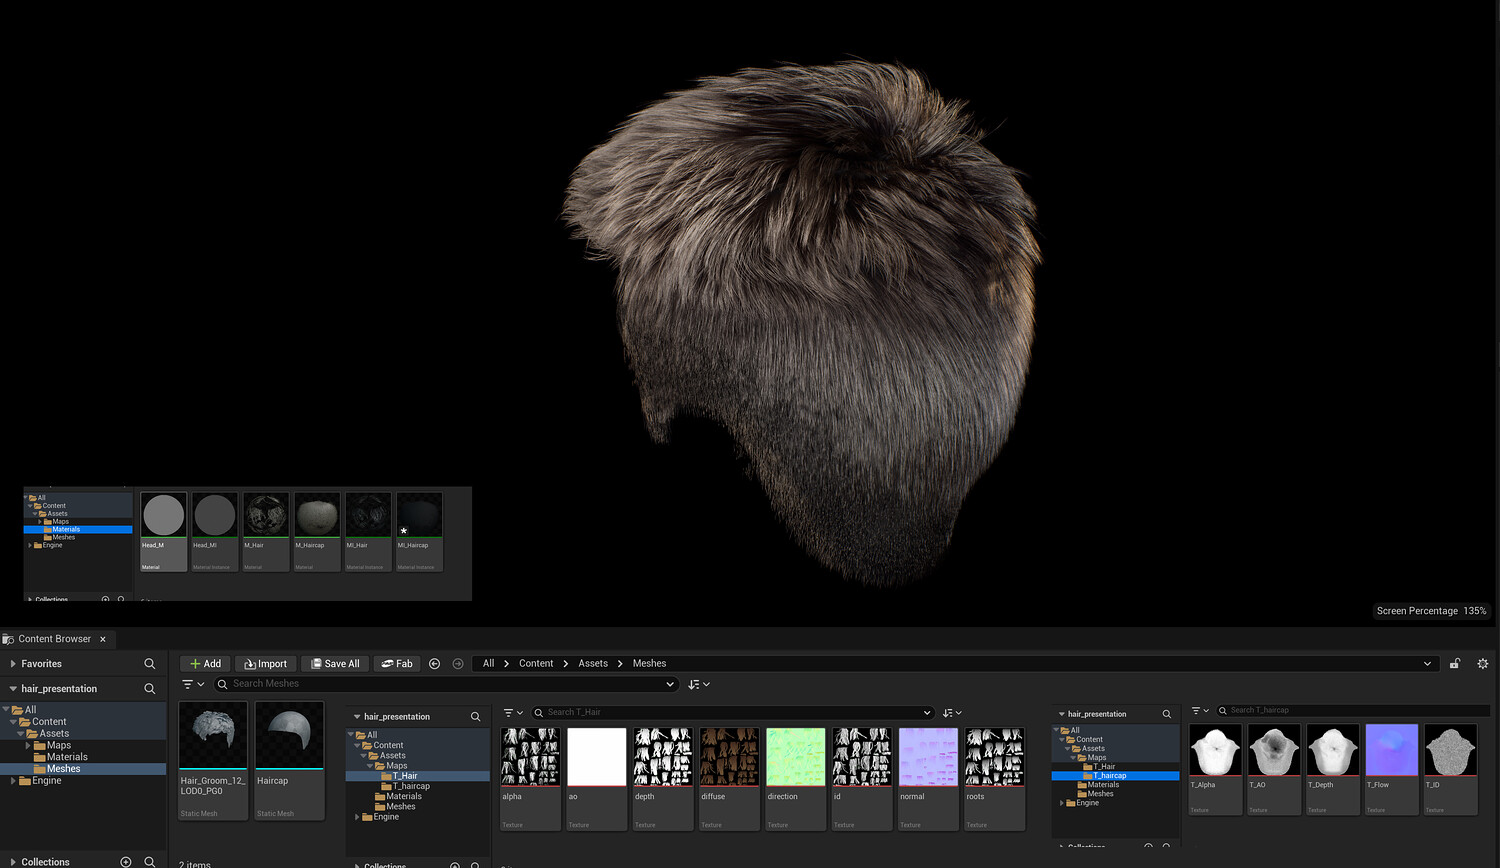
Task: Expand the Favorites section
Action: [13, 664]
